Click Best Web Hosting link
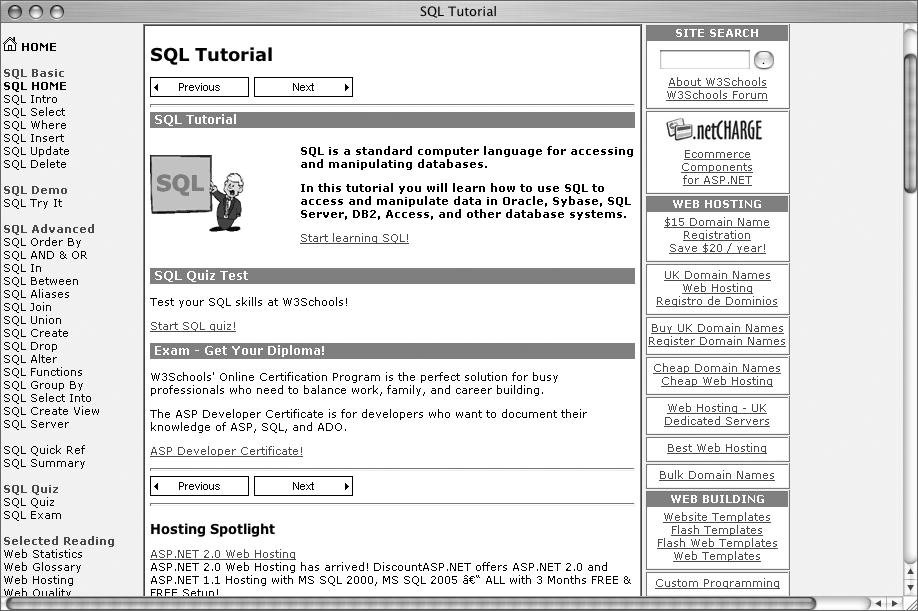 click(717, 448)
